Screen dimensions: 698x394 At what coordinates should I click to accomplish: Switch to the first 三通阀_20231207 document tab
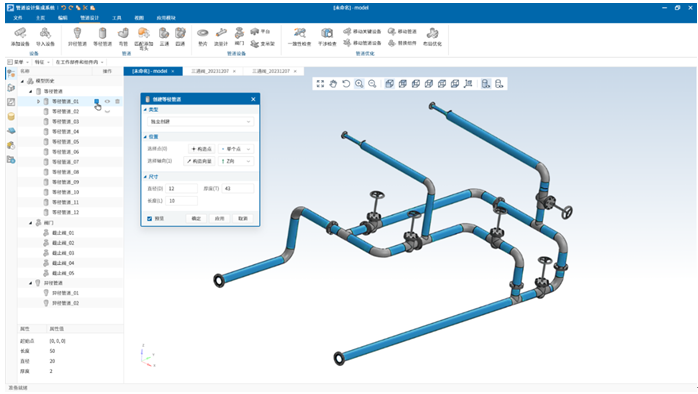click(x=213, y=71)
